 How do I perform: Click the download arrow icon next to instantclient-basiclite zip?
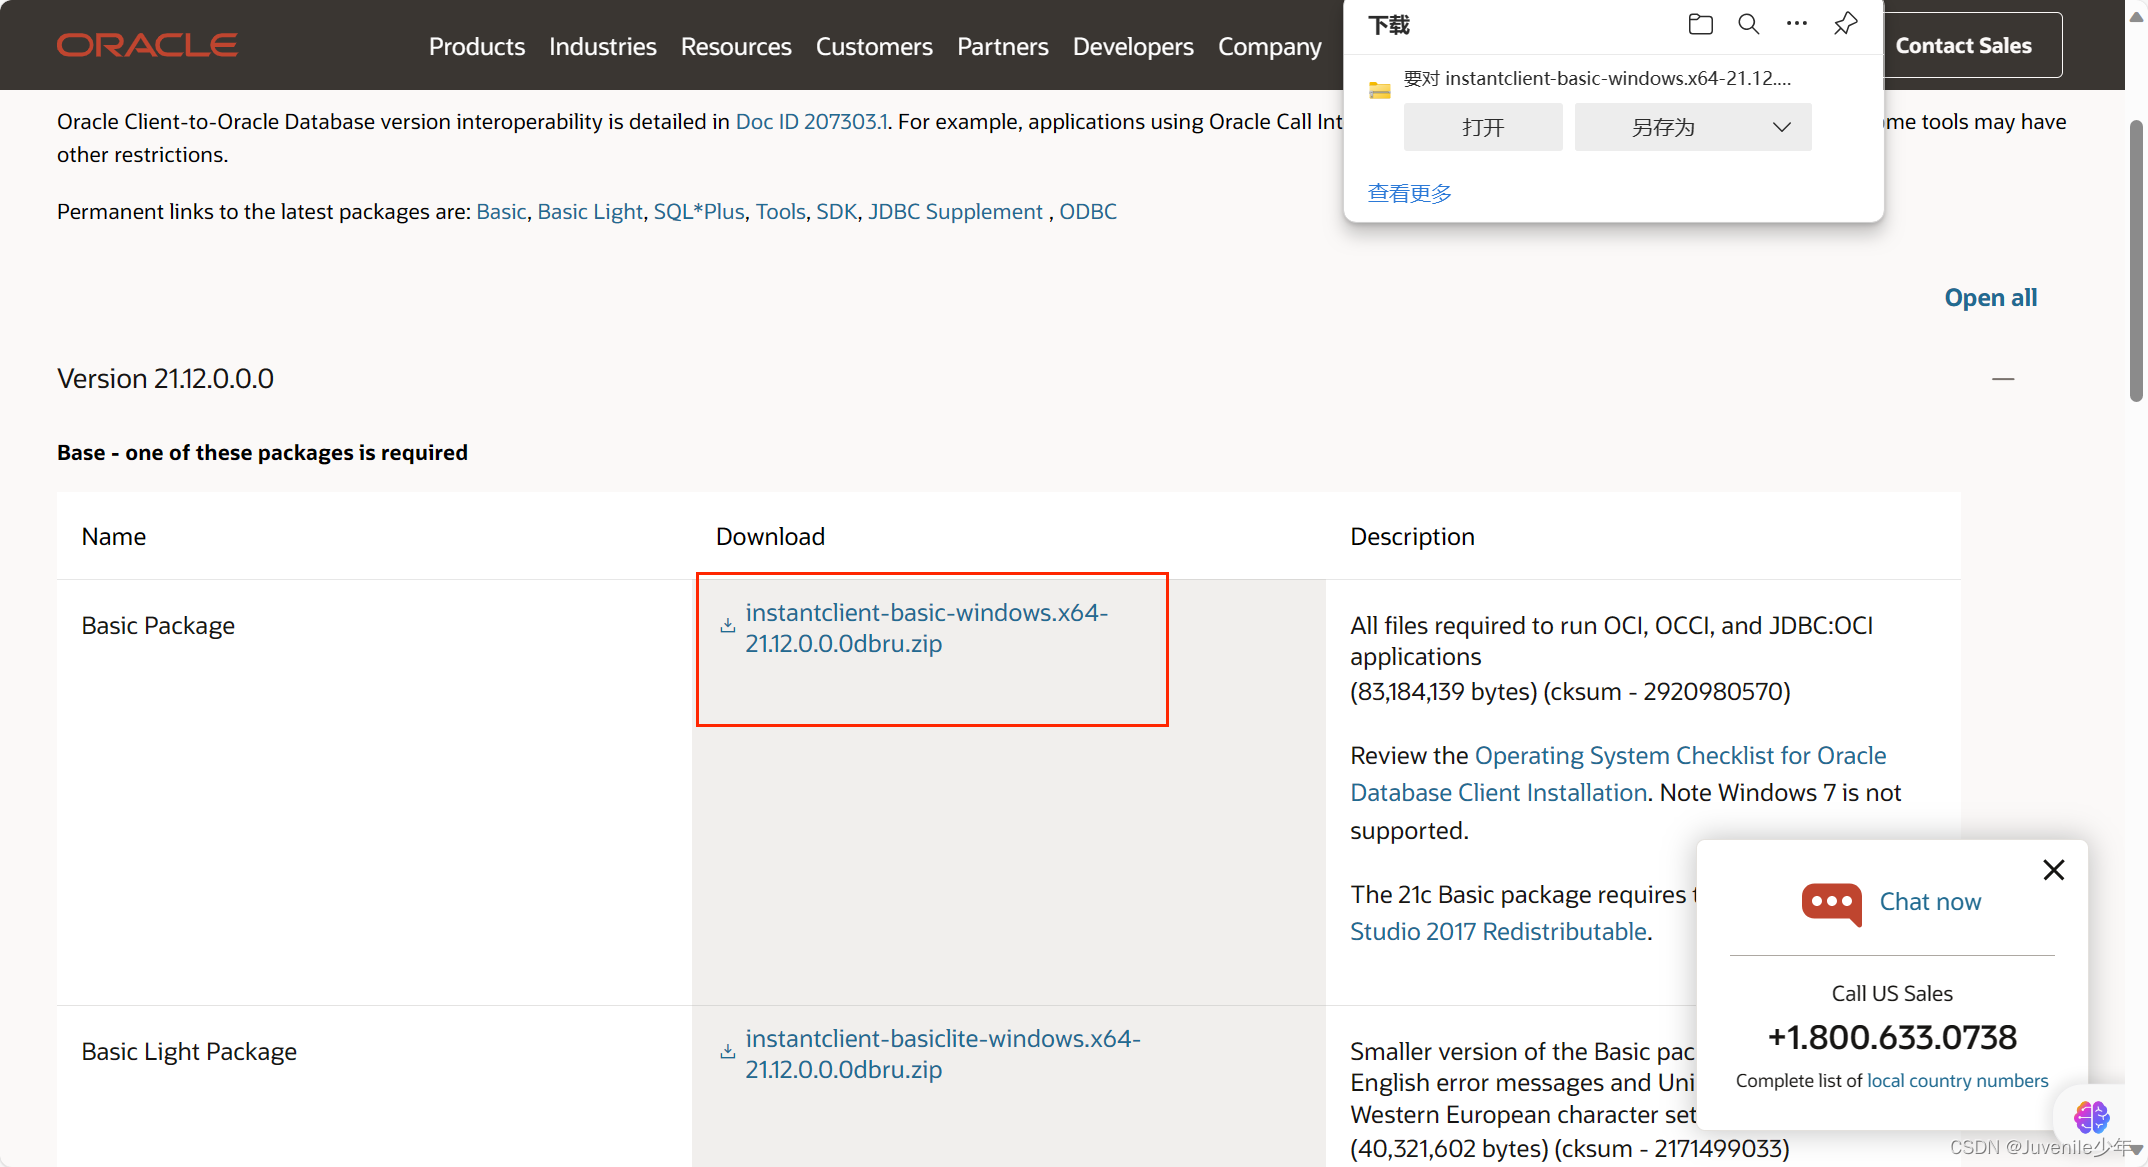pyautogui.click(x=728, y=1052)
